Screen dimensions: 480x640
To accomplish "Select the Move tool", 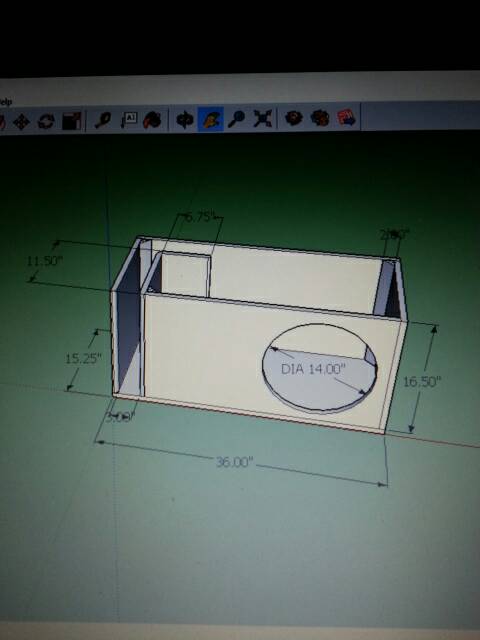I will click(21, 121).
